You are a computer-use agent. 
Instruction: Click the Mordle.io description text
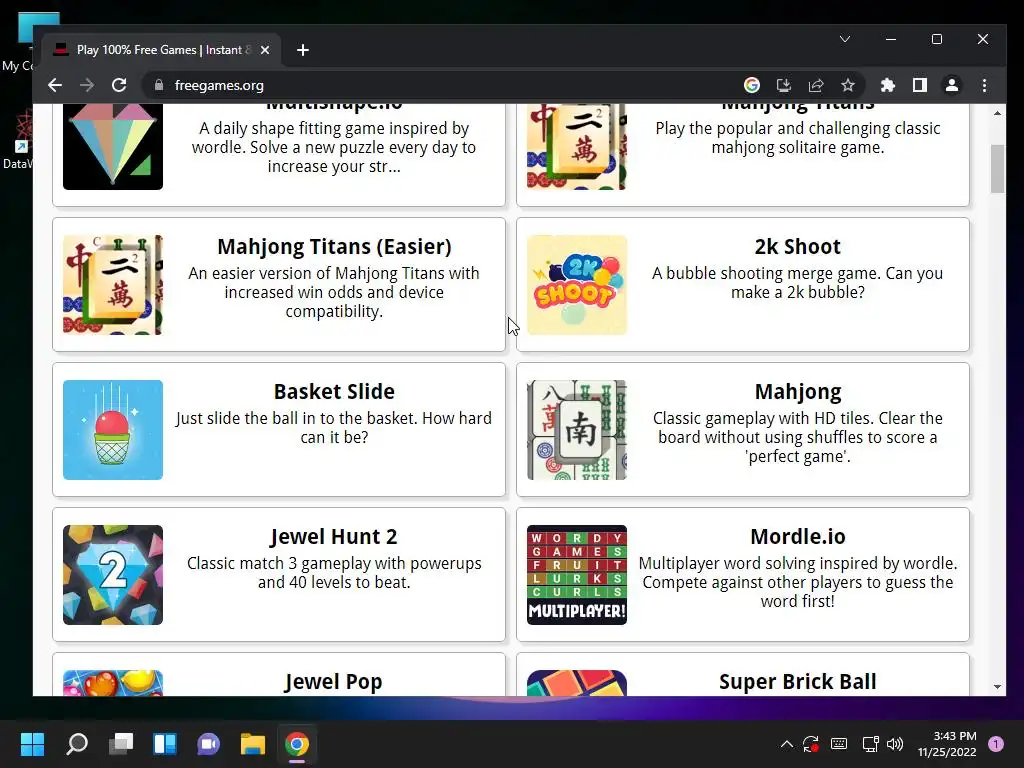pyautogui.click(x=797, y=582)
